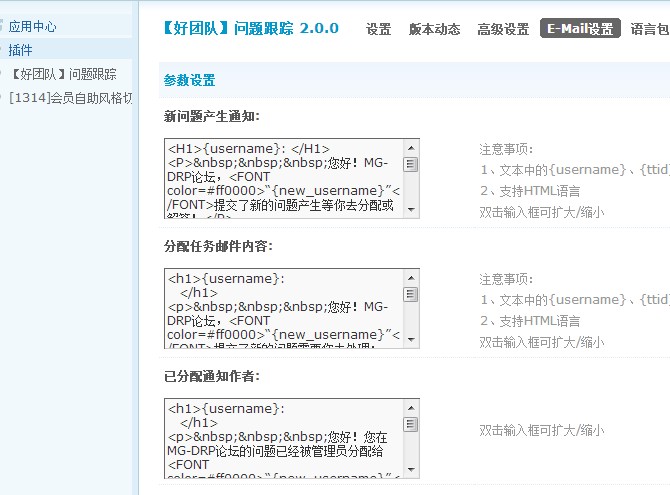Click inside the 新问题产生通知 text area

click(283, 178)
